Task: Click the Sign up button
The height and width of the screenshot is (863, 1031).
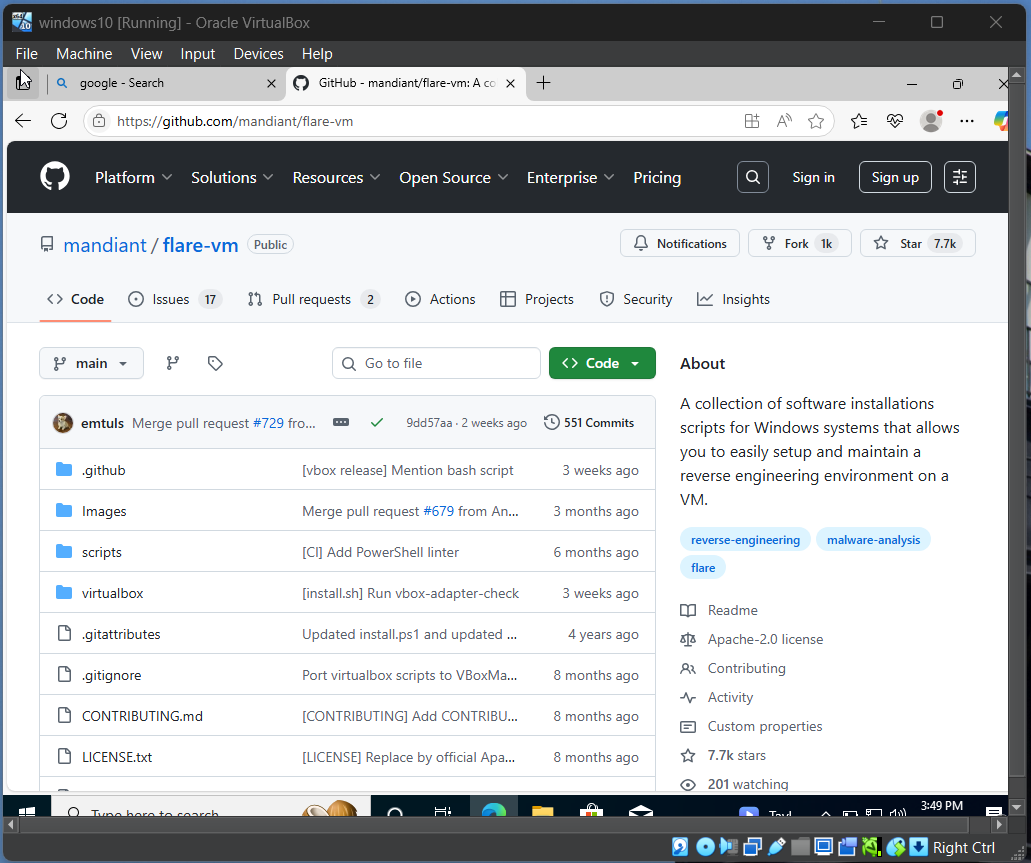Action: [895, 177]
